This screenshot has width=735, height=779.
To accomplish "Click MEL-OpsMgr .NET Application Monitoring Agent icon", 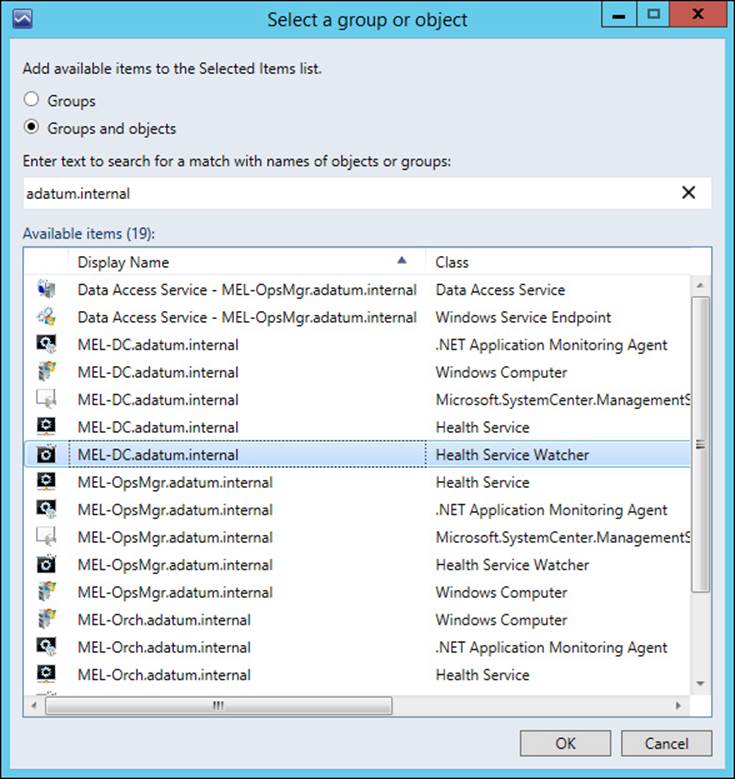I will (46, 509).
